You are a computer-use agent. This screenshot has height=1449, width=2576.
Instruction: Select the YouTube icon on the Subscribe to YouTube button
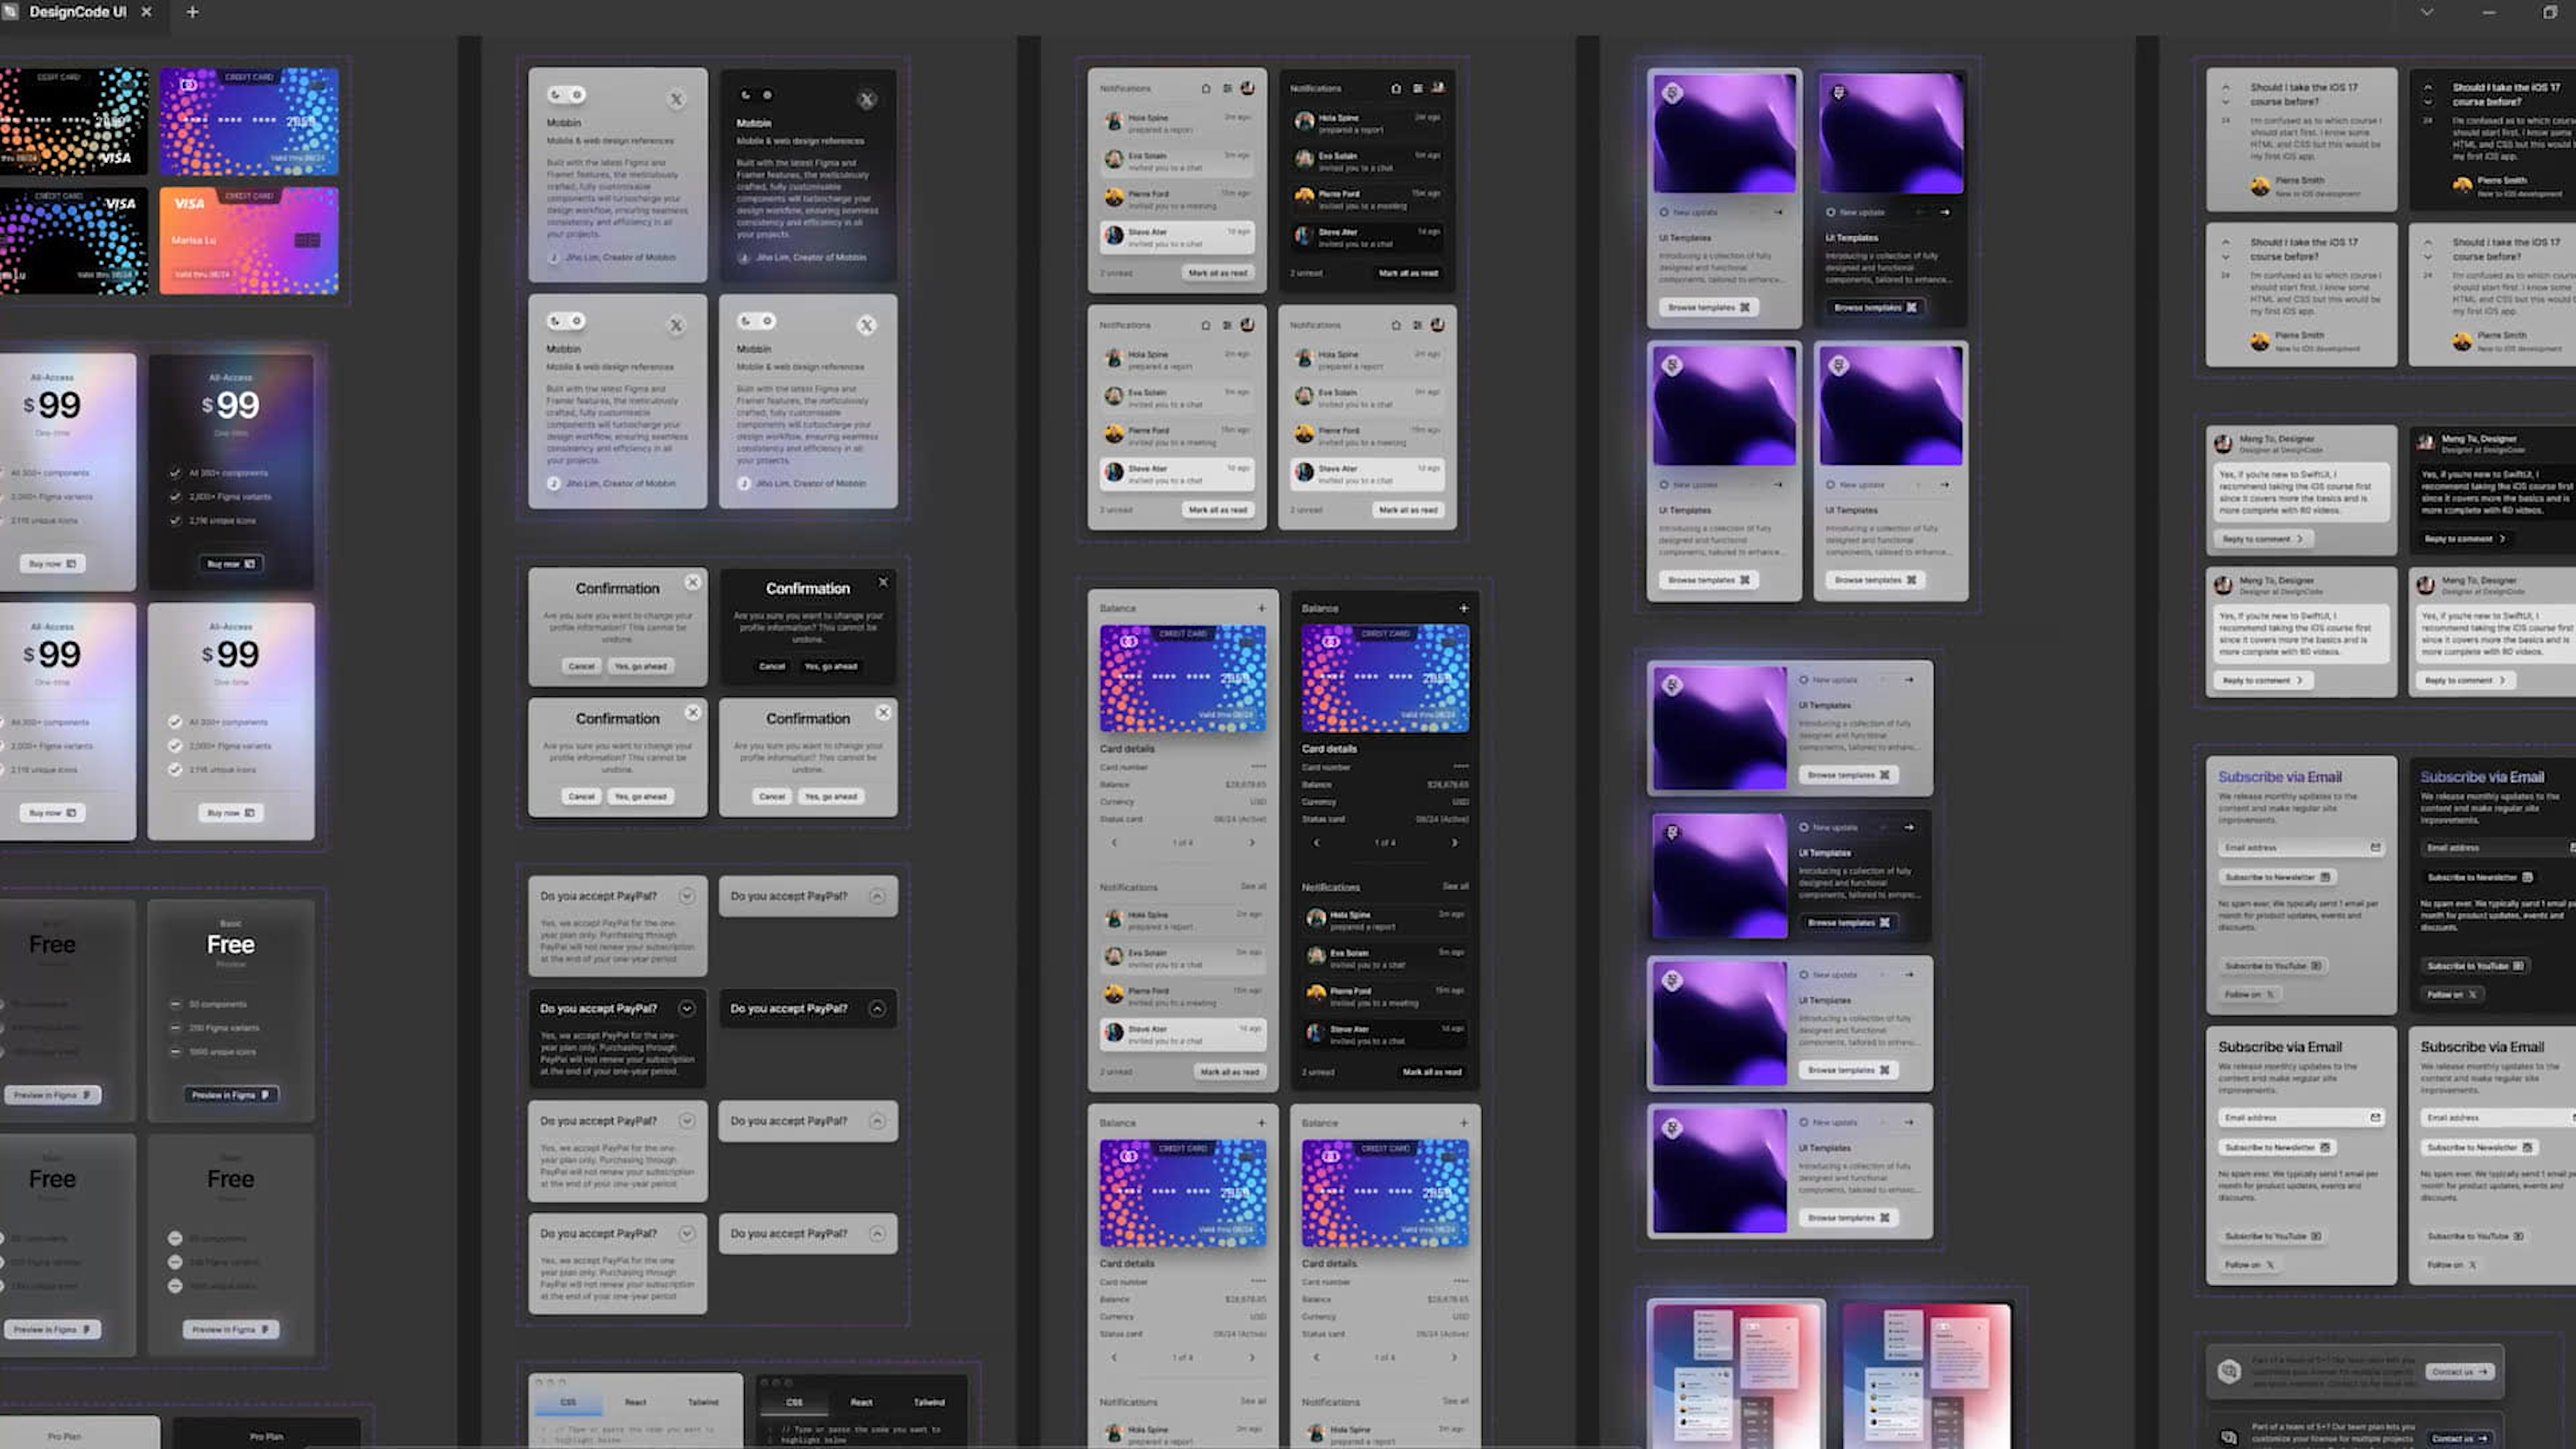pos(2315,966)
